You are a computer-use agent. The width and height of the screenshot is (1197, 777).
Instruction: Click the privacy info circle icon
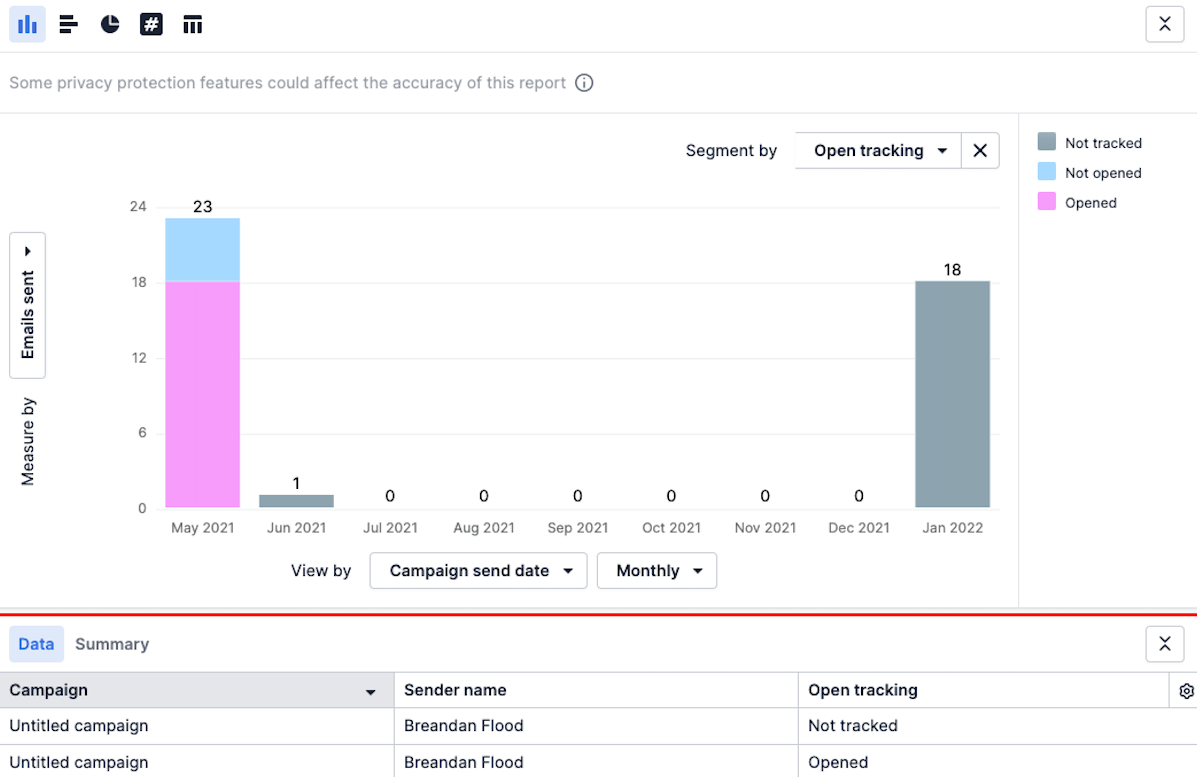(x=584, y=83)
